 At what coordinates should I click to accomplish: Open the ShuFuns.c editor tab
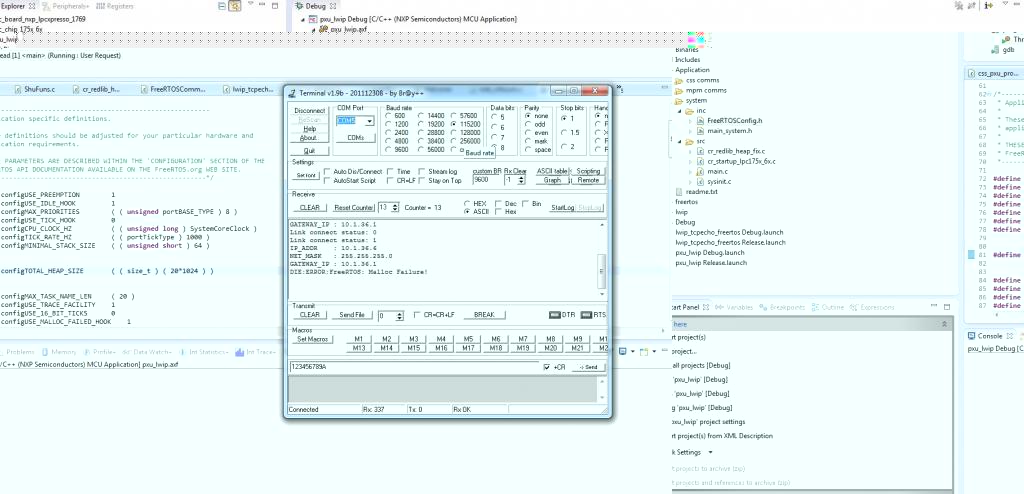34,89
